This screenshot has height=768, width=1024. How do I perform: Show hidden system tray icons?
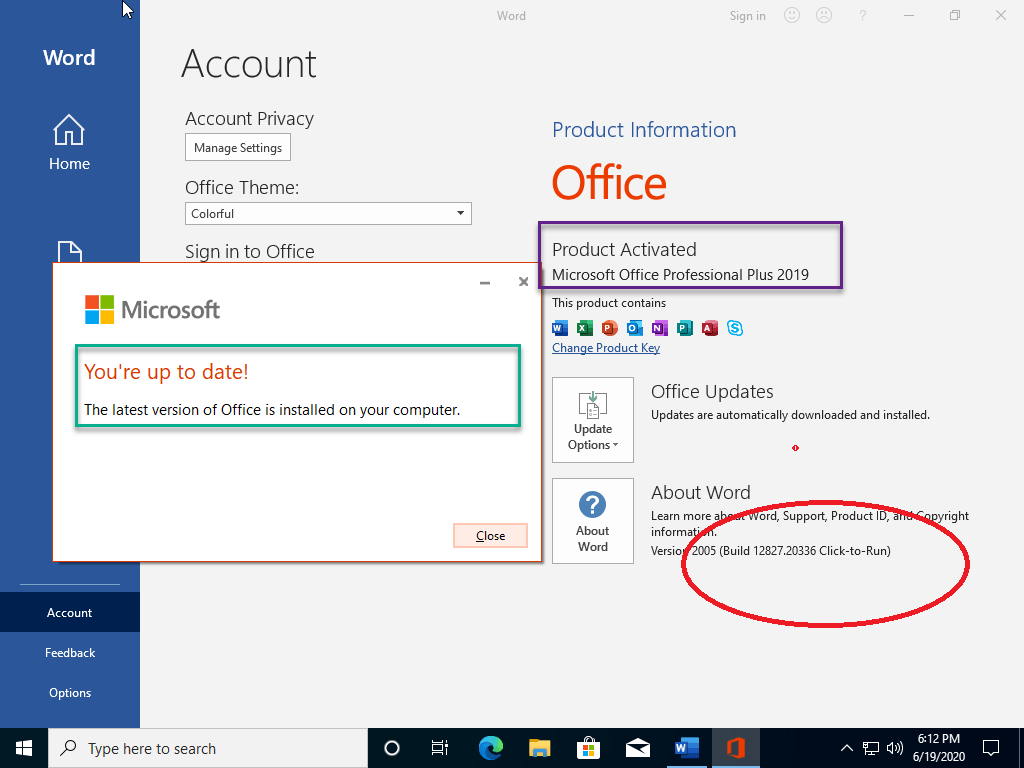coord(846,748)
